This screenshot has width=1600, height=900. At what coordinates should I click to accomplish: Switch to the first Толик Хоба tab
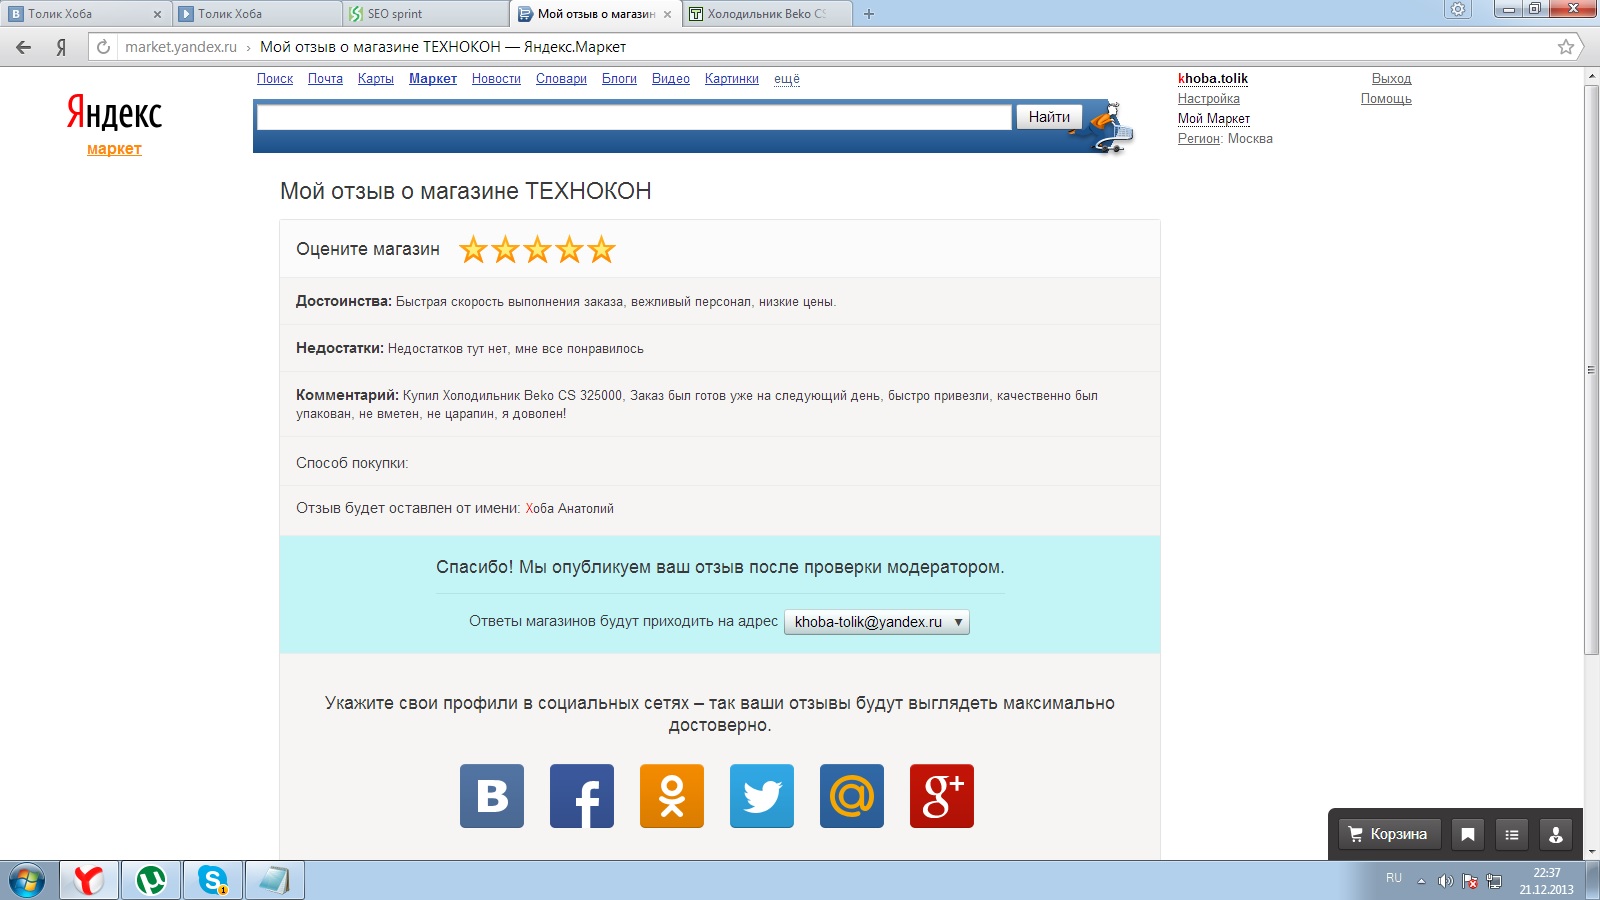point(86,14)
